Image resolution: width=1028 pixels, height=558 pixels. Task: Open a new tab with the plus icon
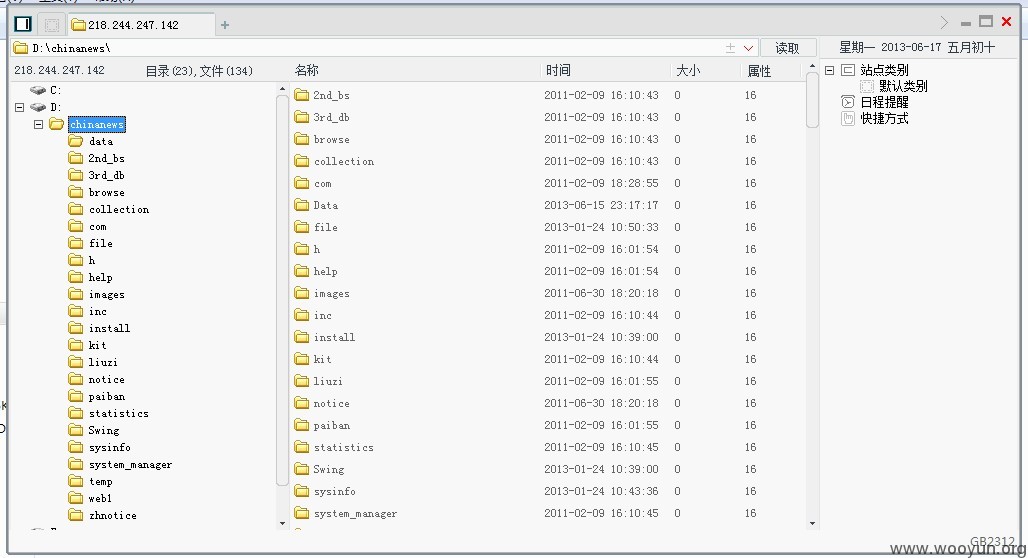click(225, 25)
